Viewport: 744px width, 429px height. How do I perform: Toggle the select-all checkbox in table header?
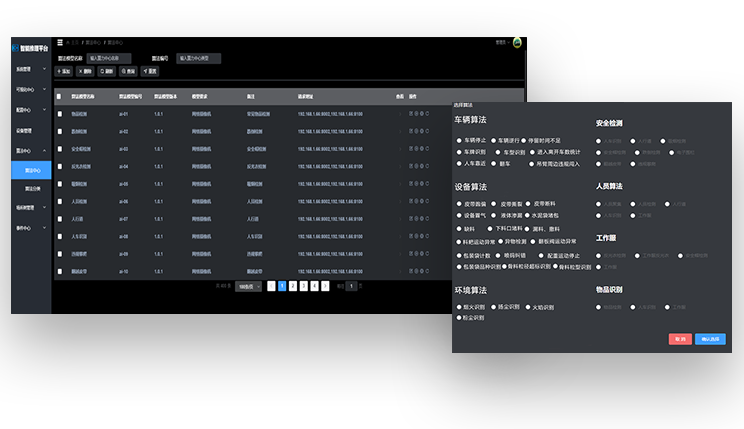pos(59,97)
